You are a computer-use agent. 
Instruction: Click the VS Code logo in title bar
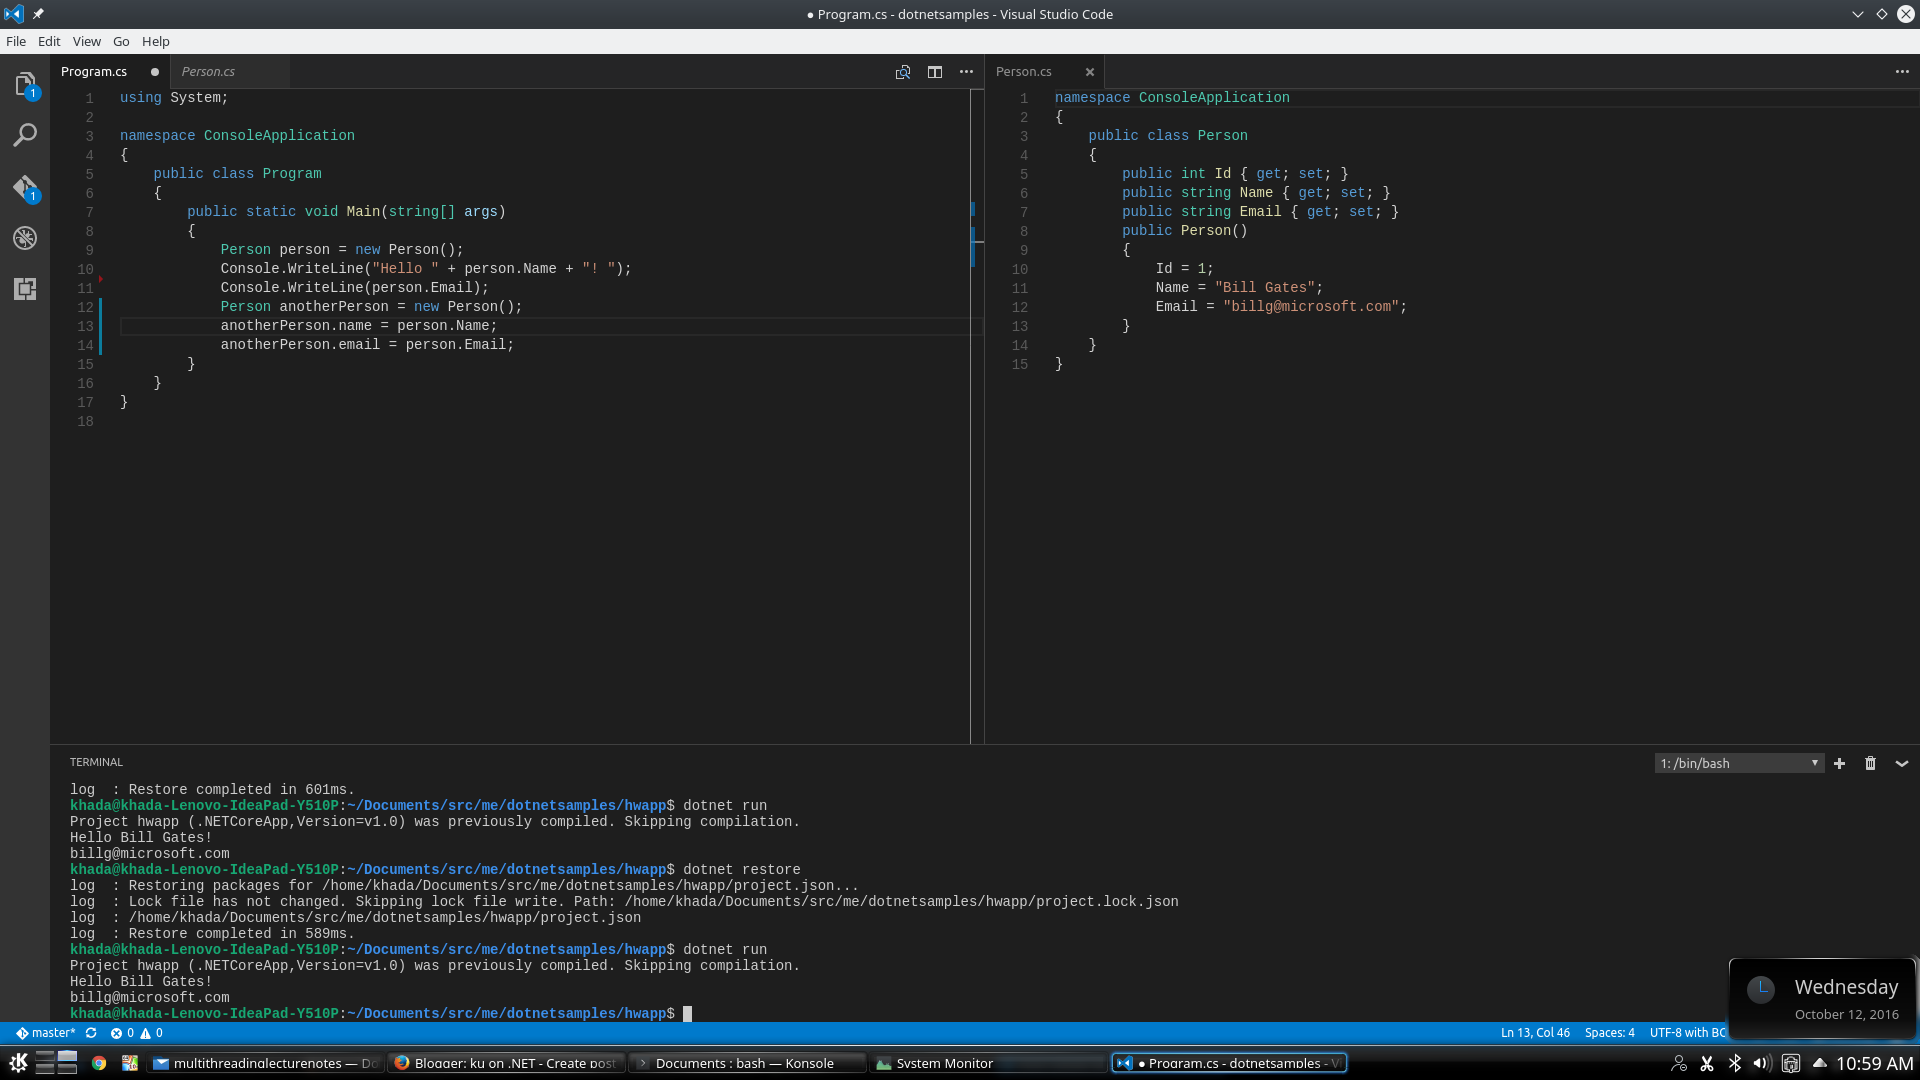[13, 14]
